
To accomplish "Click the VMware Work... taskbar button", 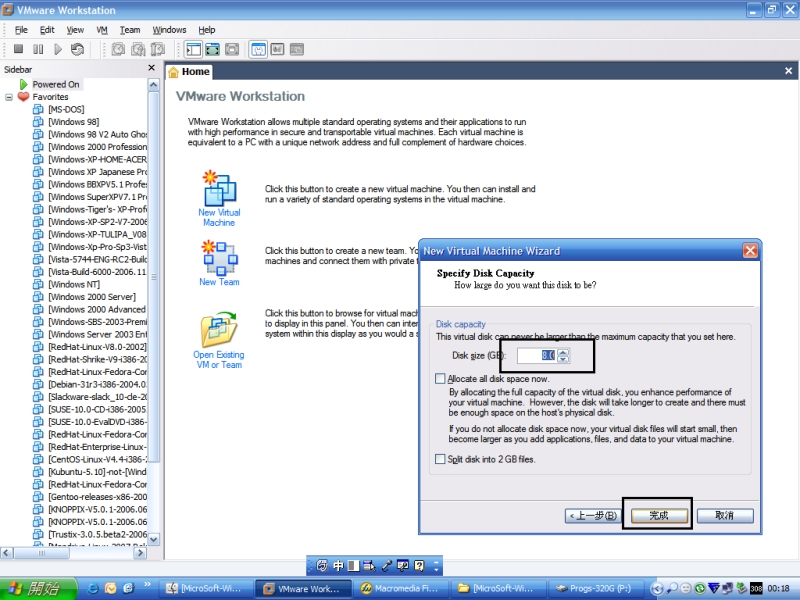I will pyautogui.click(x=303, y=588).
